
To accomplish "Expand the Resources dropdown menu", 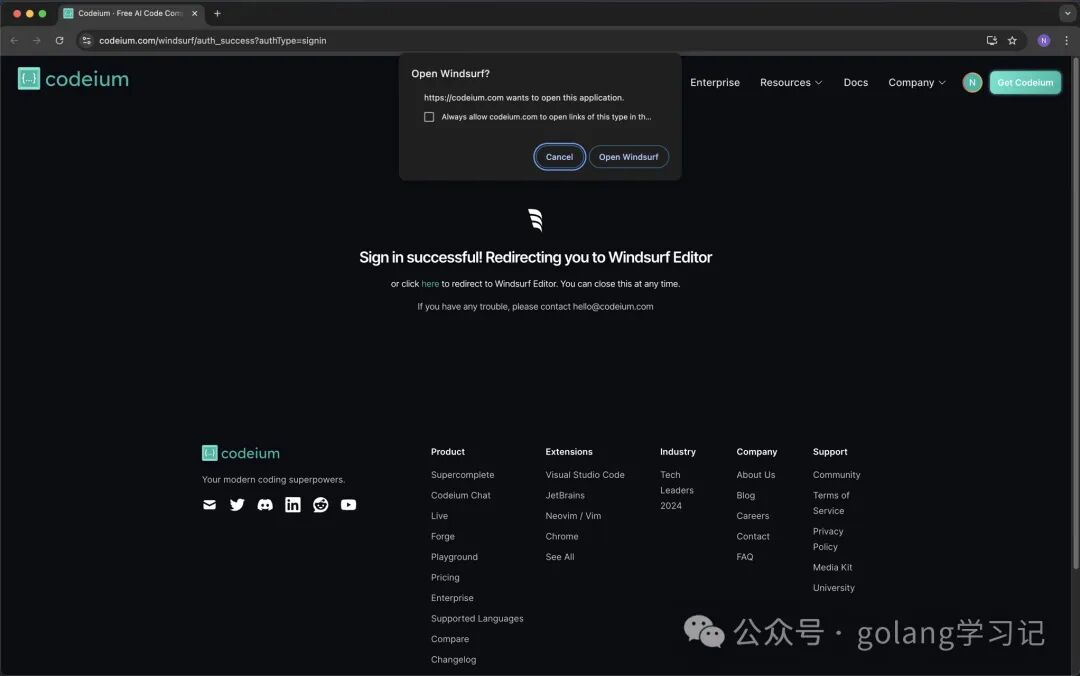I will click(x=791, y=82).
